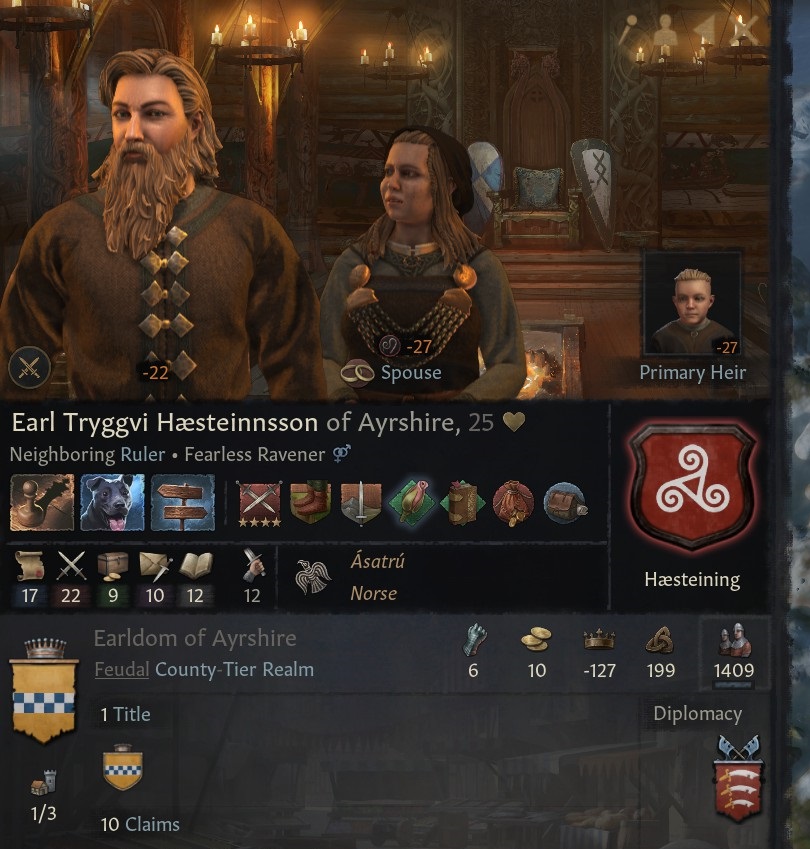
Task: Click the red shield with axes emblem
Action: (739, 778)
